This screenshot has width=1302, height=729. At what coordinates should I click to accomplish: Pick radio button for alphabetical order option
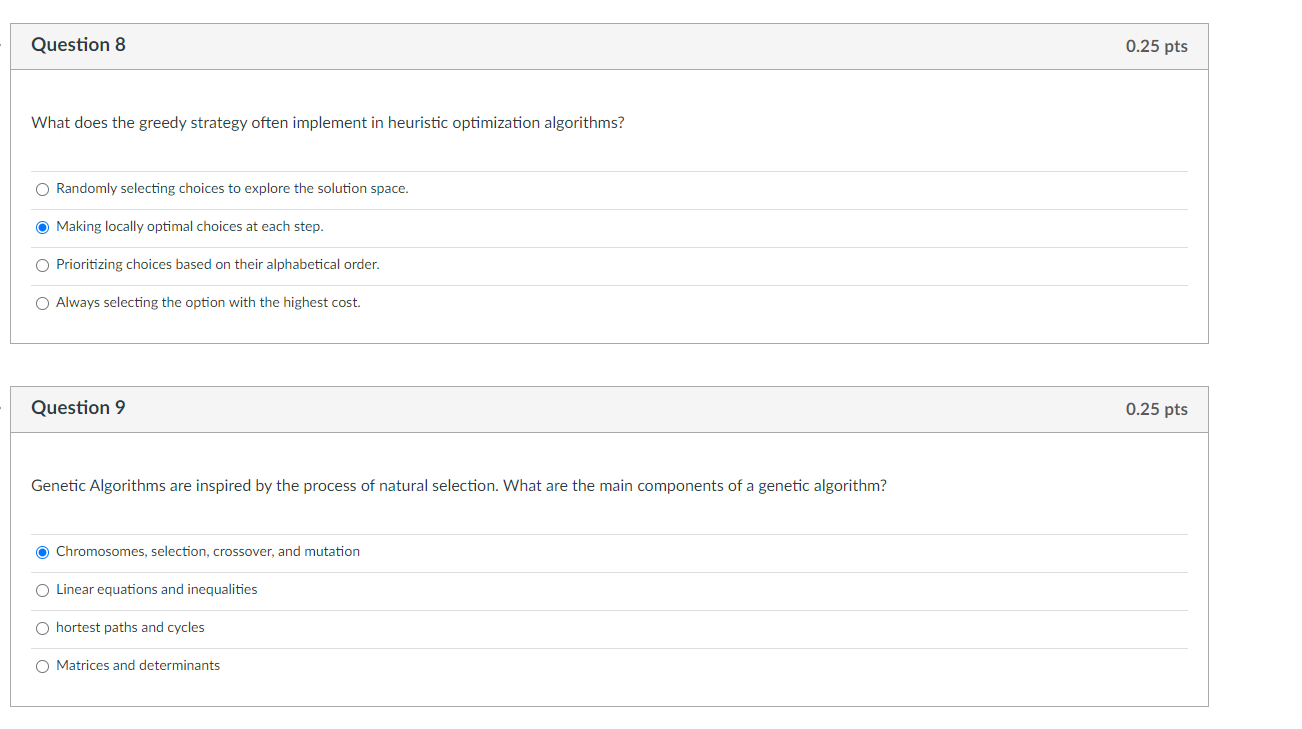[x=42, y=265]
